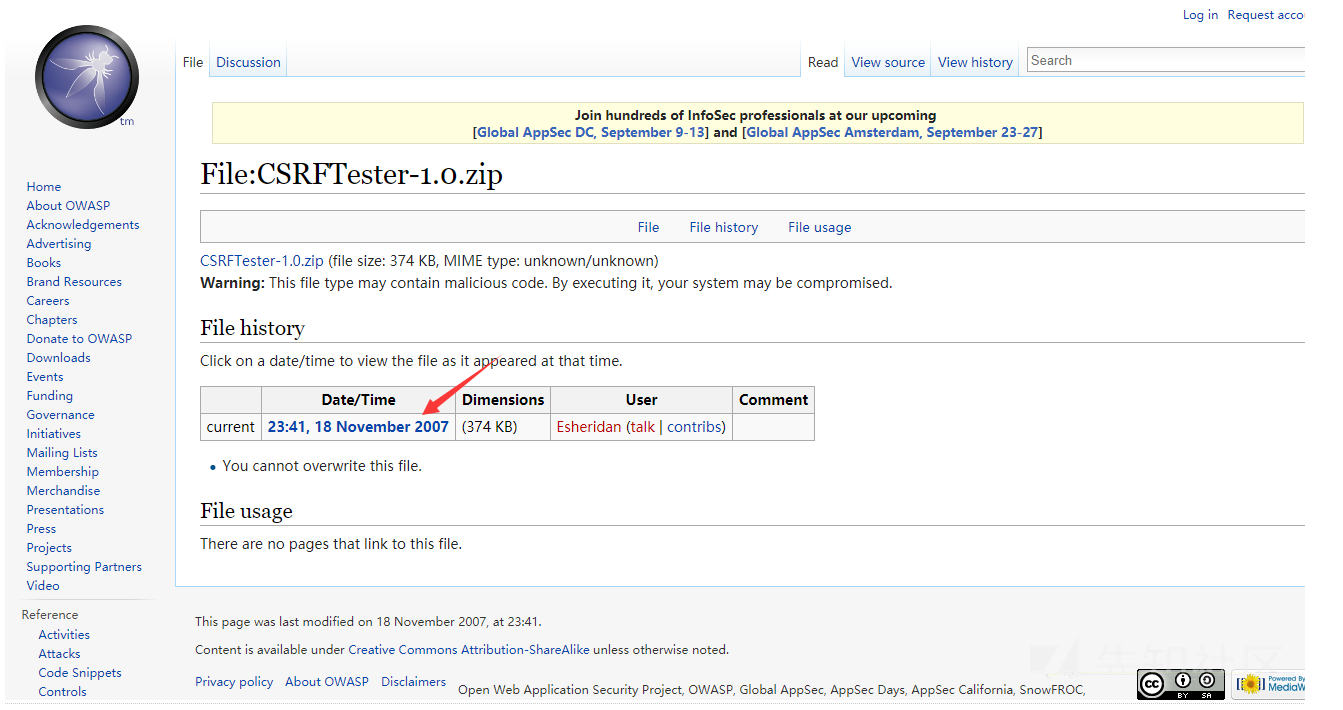
Task: Click the Dimensions column header
Action: click(503, 400)
